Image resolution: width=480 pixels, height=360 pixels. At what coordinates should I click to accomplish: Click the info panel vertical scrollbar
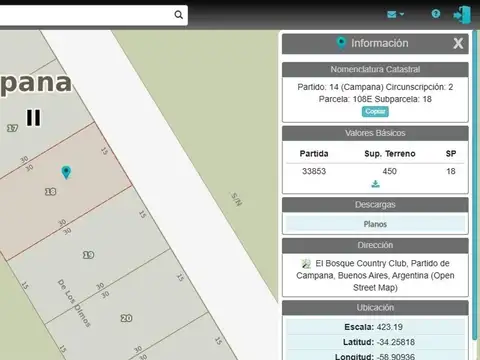pyautogui.click(x=475, y=187)
